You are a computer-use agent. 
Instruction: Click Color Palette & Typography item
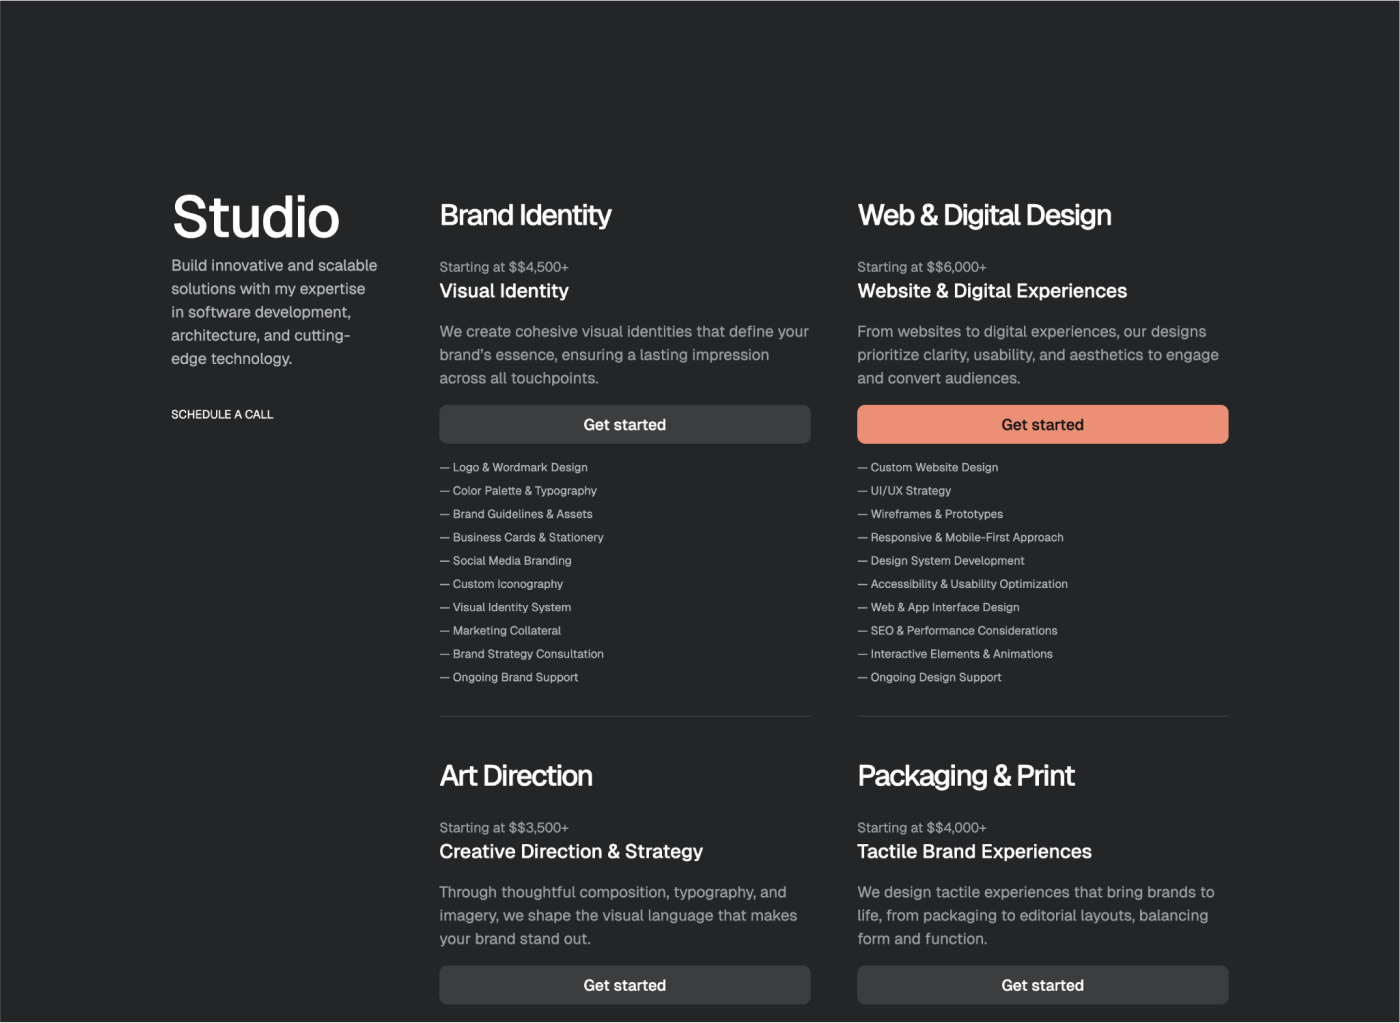coord(518,491)
